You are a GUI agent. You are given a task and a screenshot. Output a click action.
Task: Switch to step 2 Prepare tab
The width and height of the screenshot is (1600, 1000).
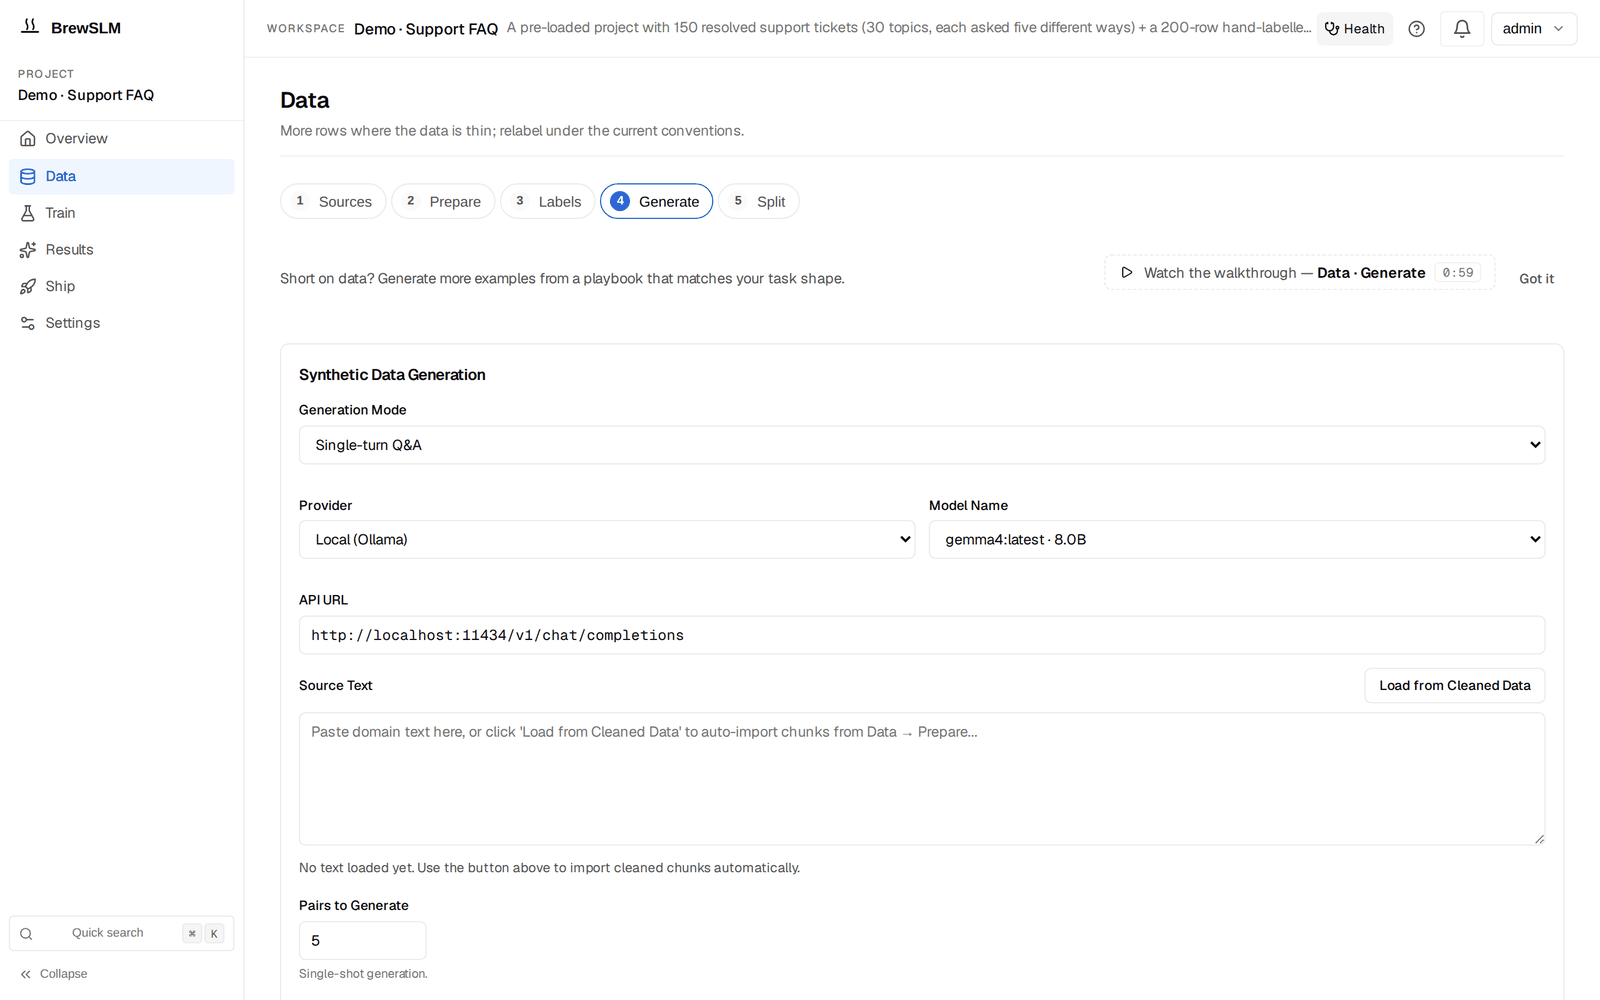pos(443,201)
